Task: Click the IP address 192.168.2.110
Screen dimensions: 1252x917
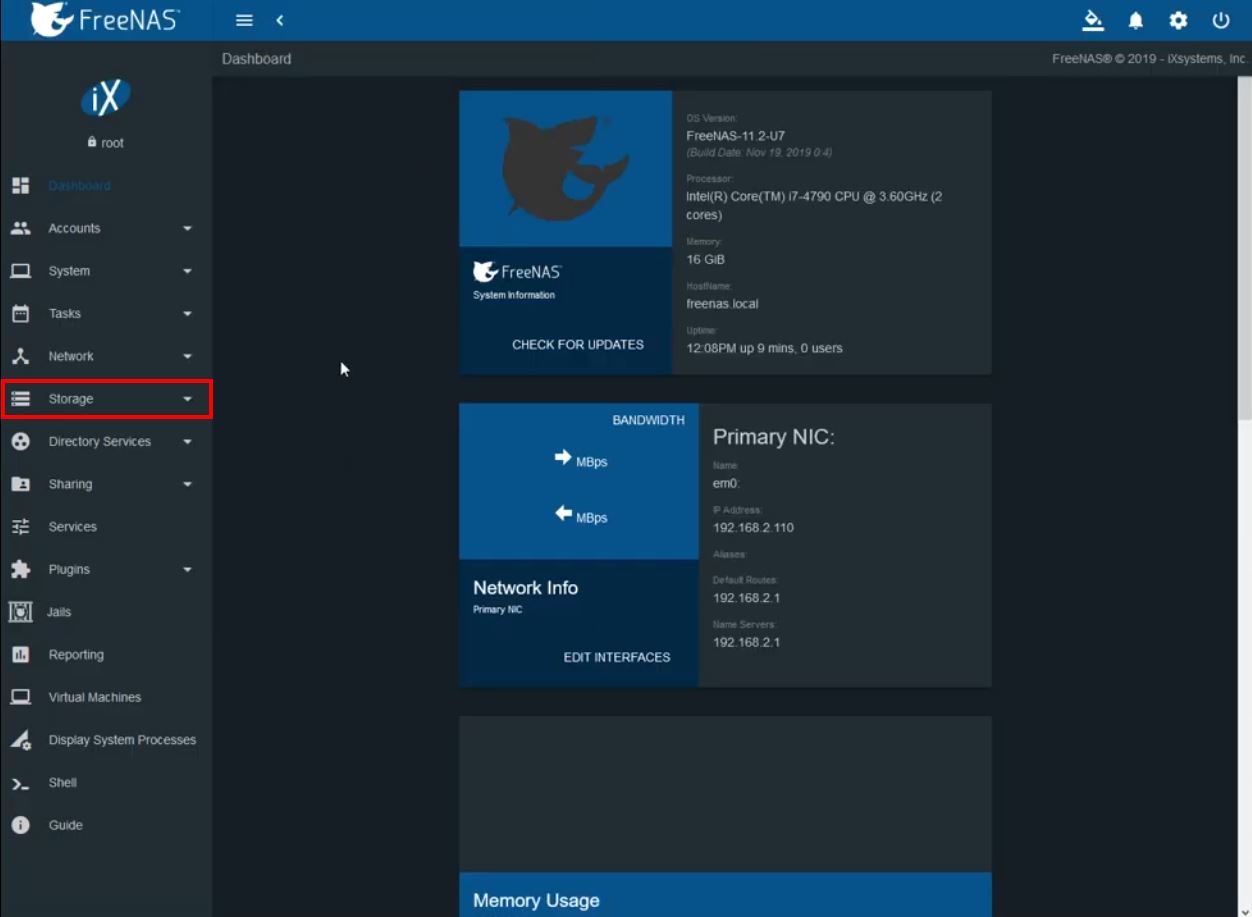Action: pyautogui.click(x=753, y=527)
